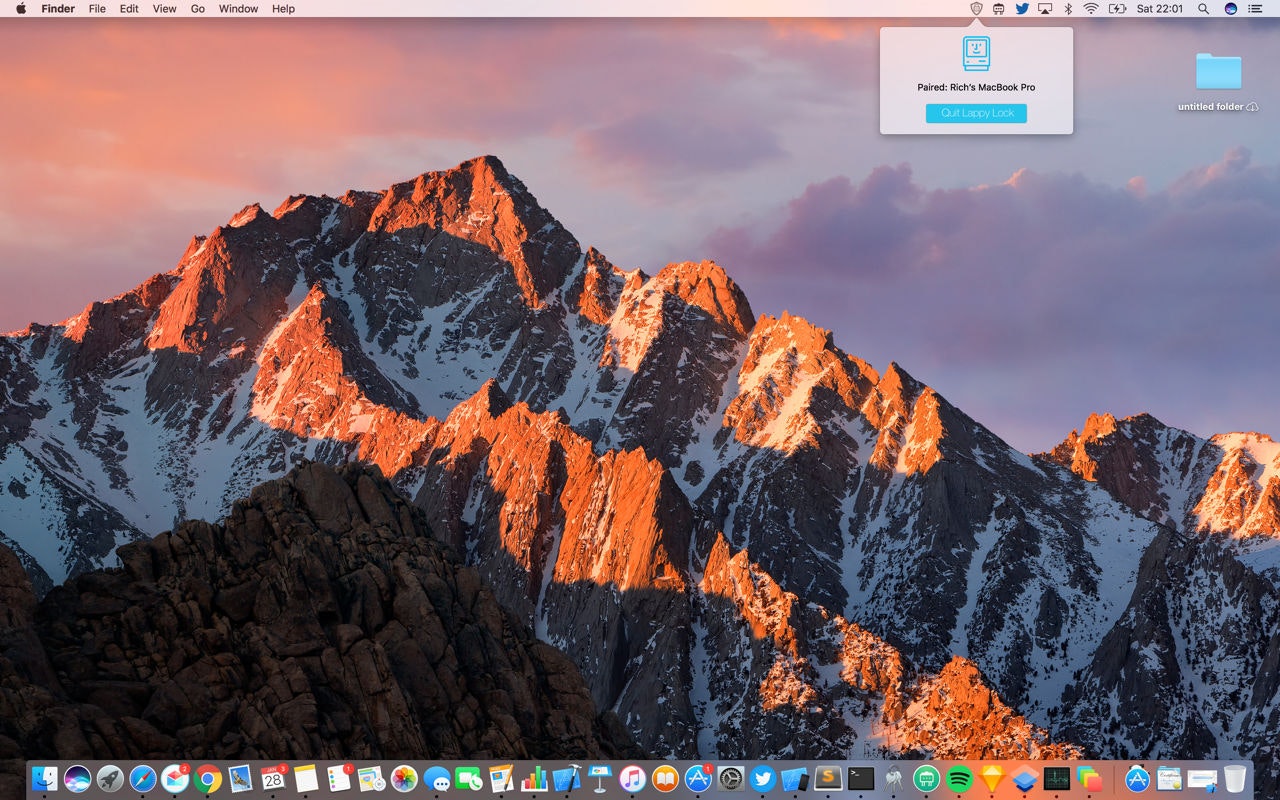Open the Go menu
Screen dimensions: 1280x800
[x=197, y=8]
